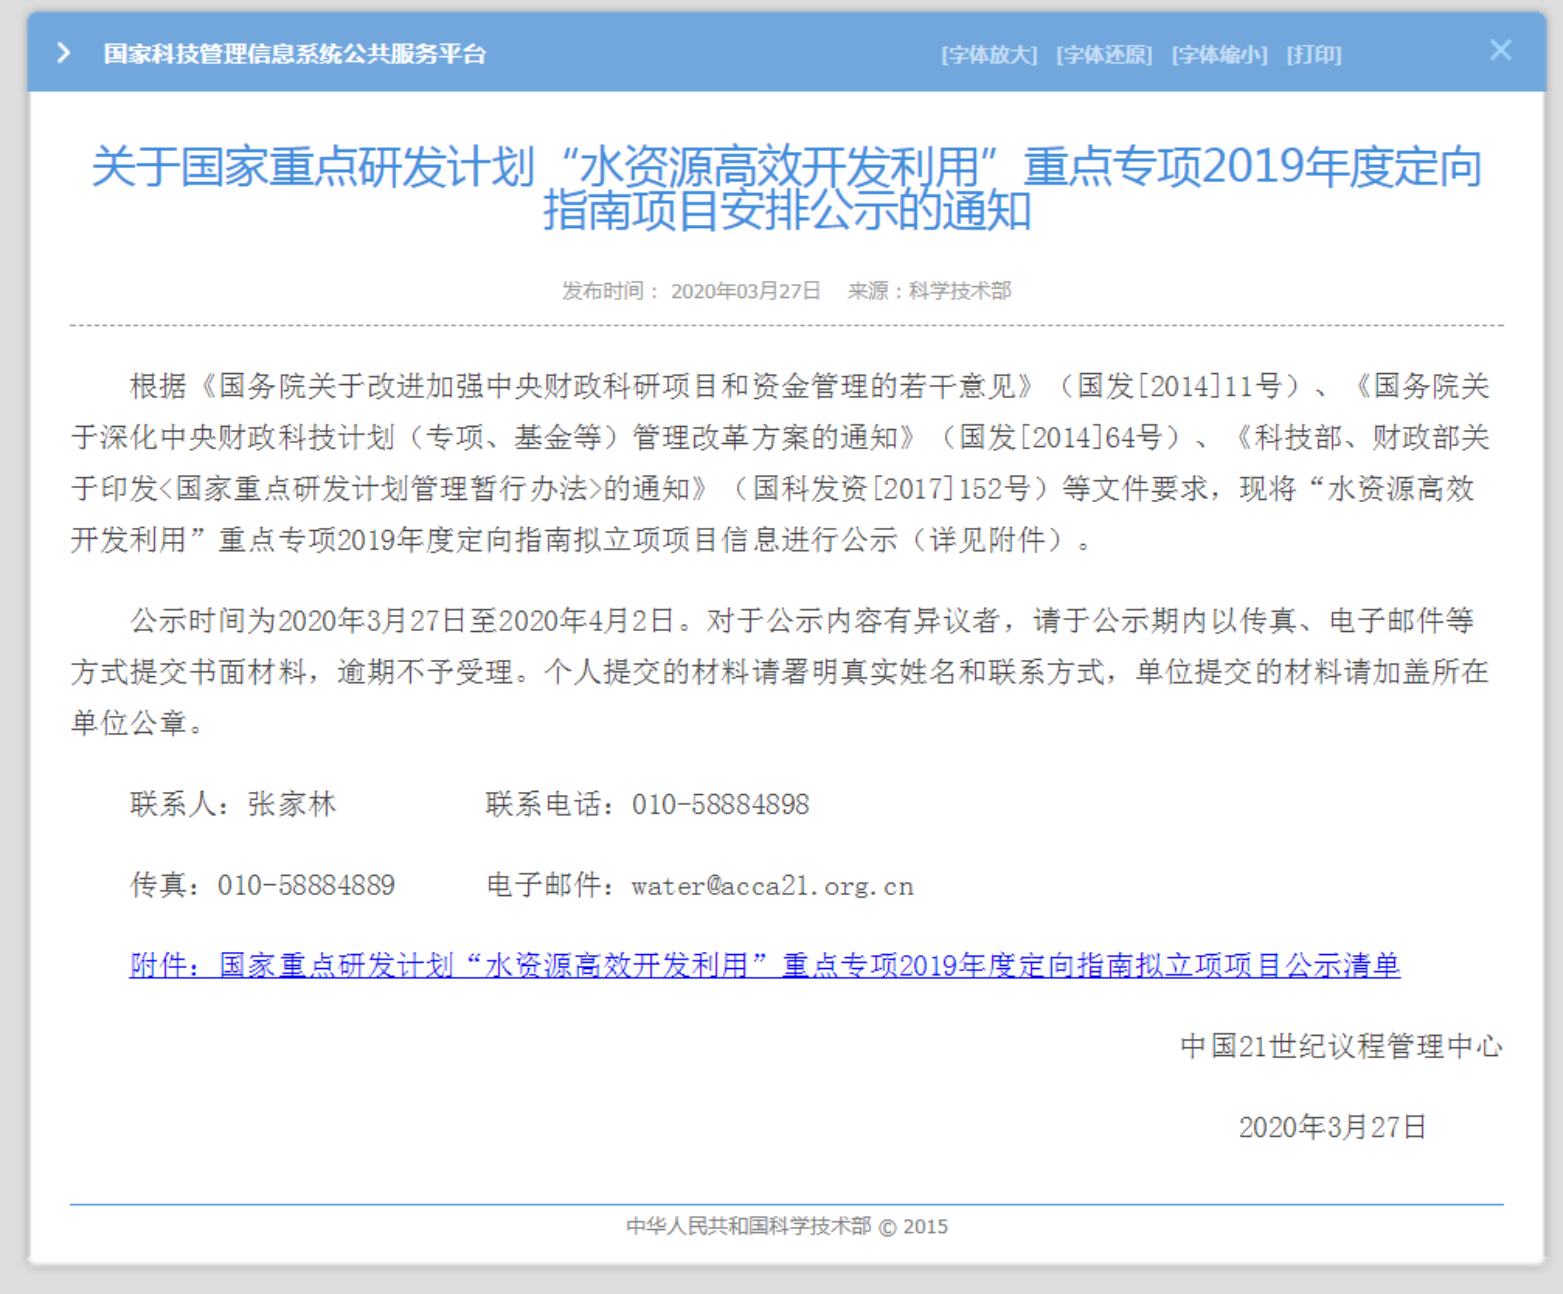Click 打印 to print the notice
This screenshot has height=1294, width=1563.
[x=1314, y=55]
